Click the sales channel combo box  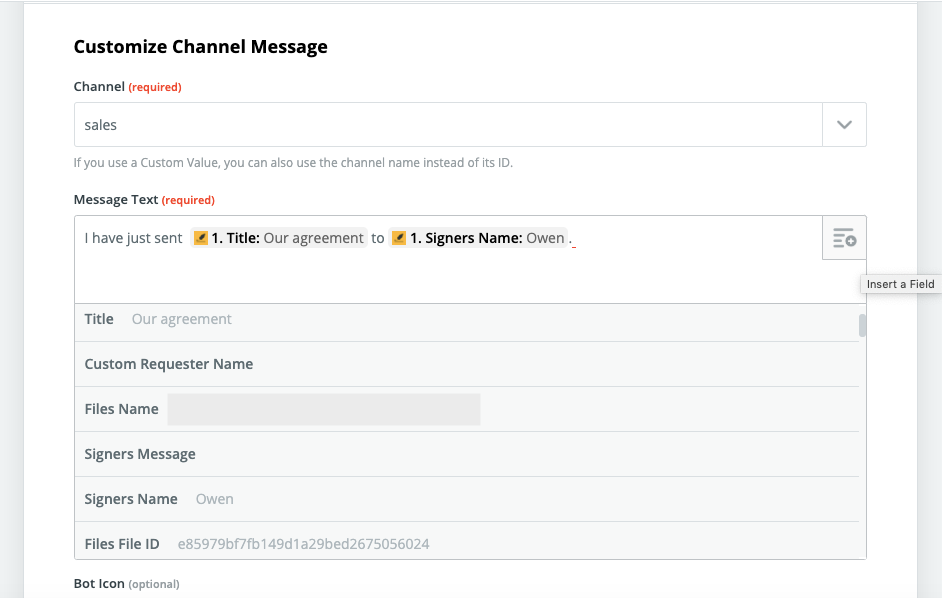point(448,124)
